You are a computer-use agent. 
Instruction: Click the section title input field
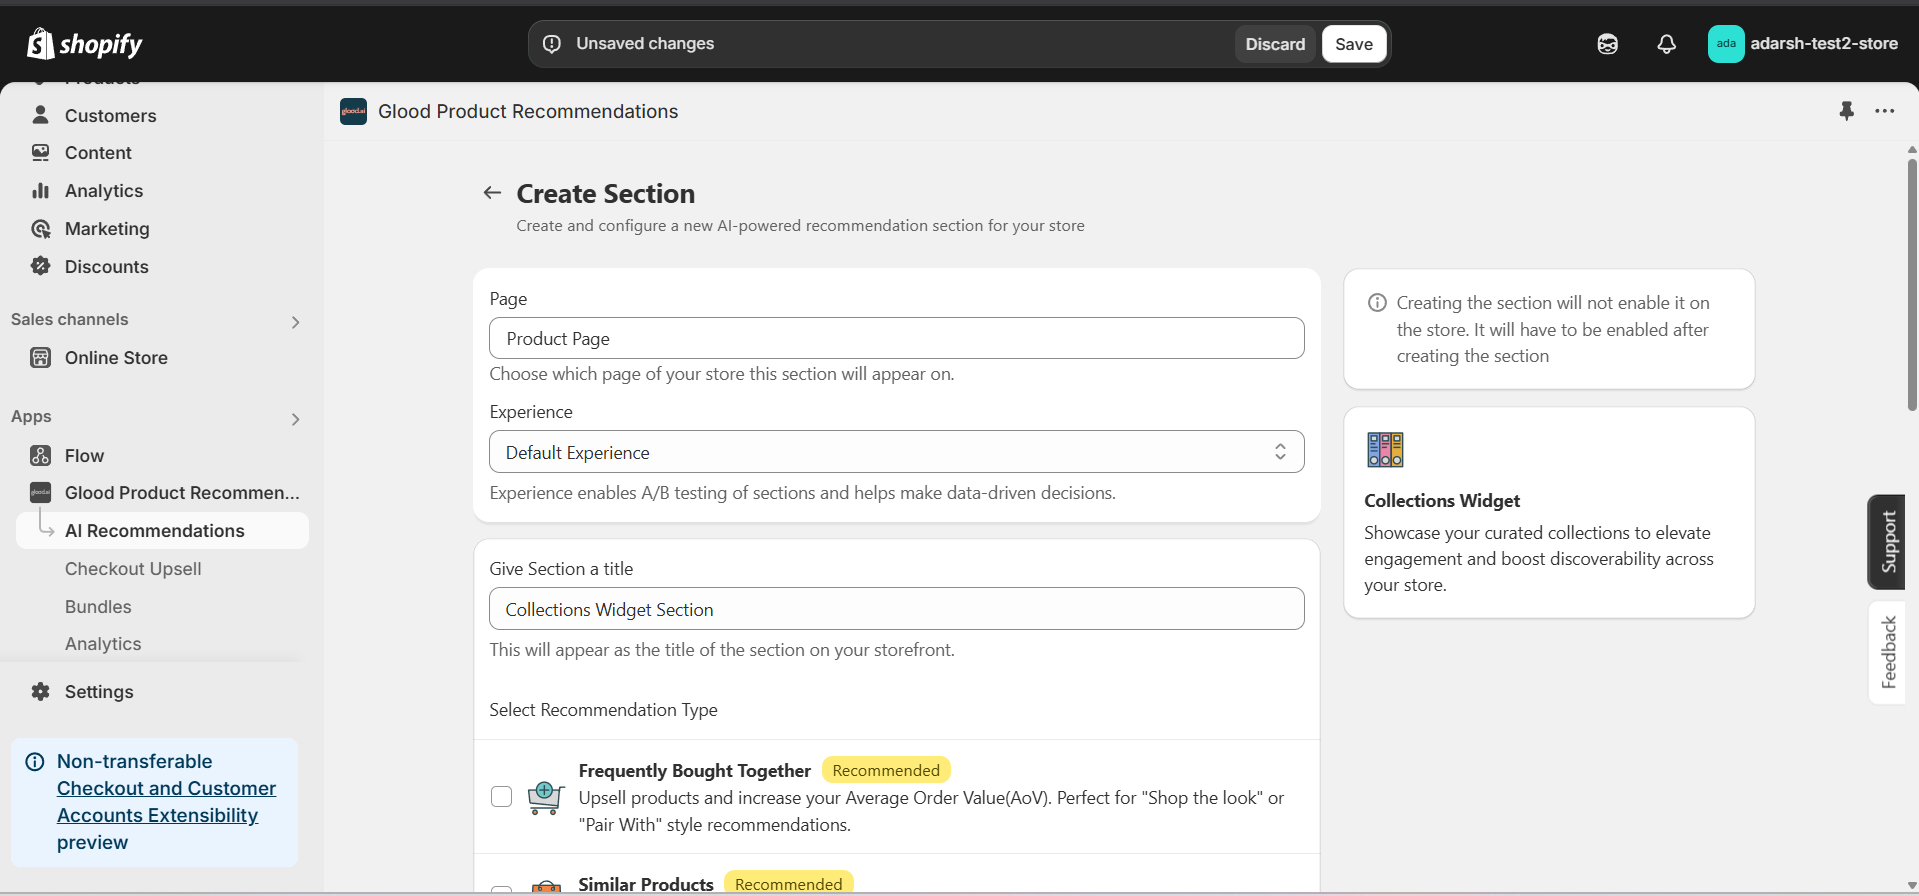point(896,609)
